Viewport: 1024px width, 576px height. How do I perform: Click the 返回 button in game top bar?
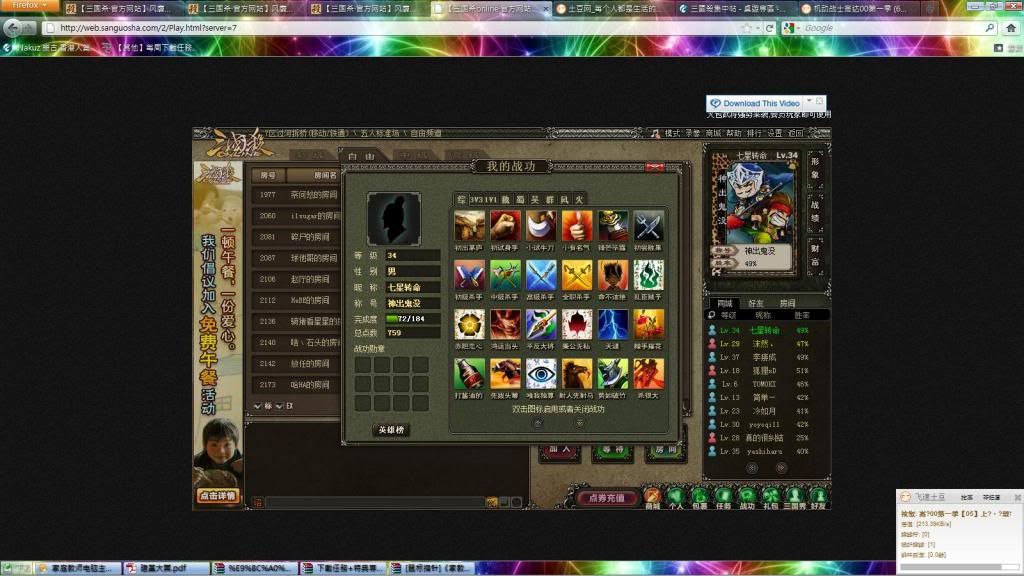(x=795, y=133)
